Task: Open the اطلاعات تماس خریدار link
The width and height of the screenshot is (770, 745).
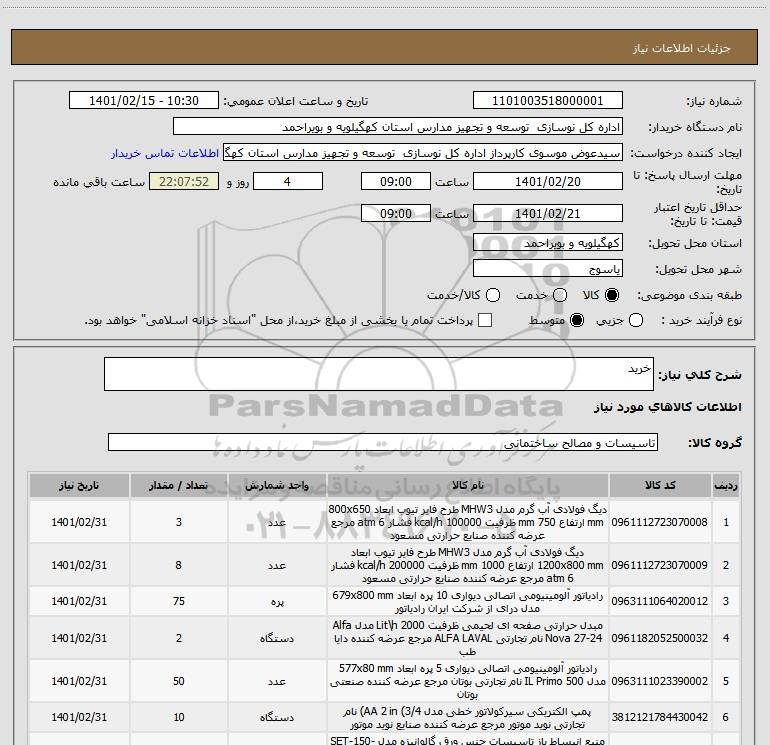Action: pos(165,153)
